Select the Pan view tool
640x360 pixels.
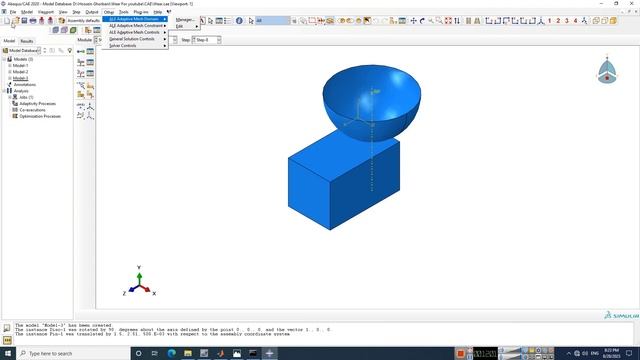coord(413,20)
